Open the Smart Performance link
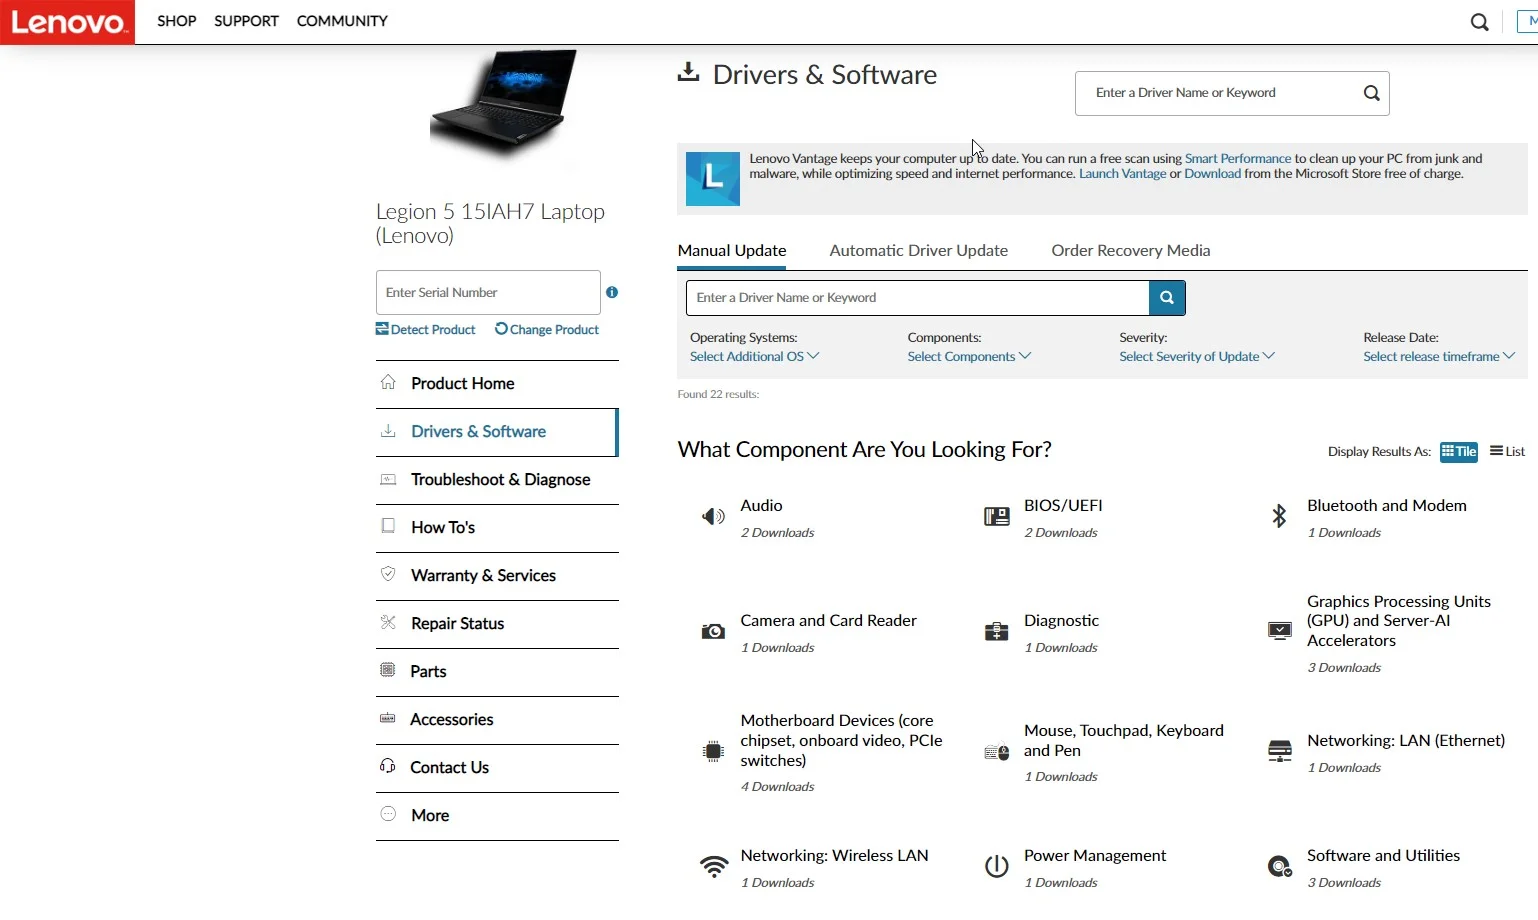This screenshot has height=920, width=1538. click(x=1238, y=159)
